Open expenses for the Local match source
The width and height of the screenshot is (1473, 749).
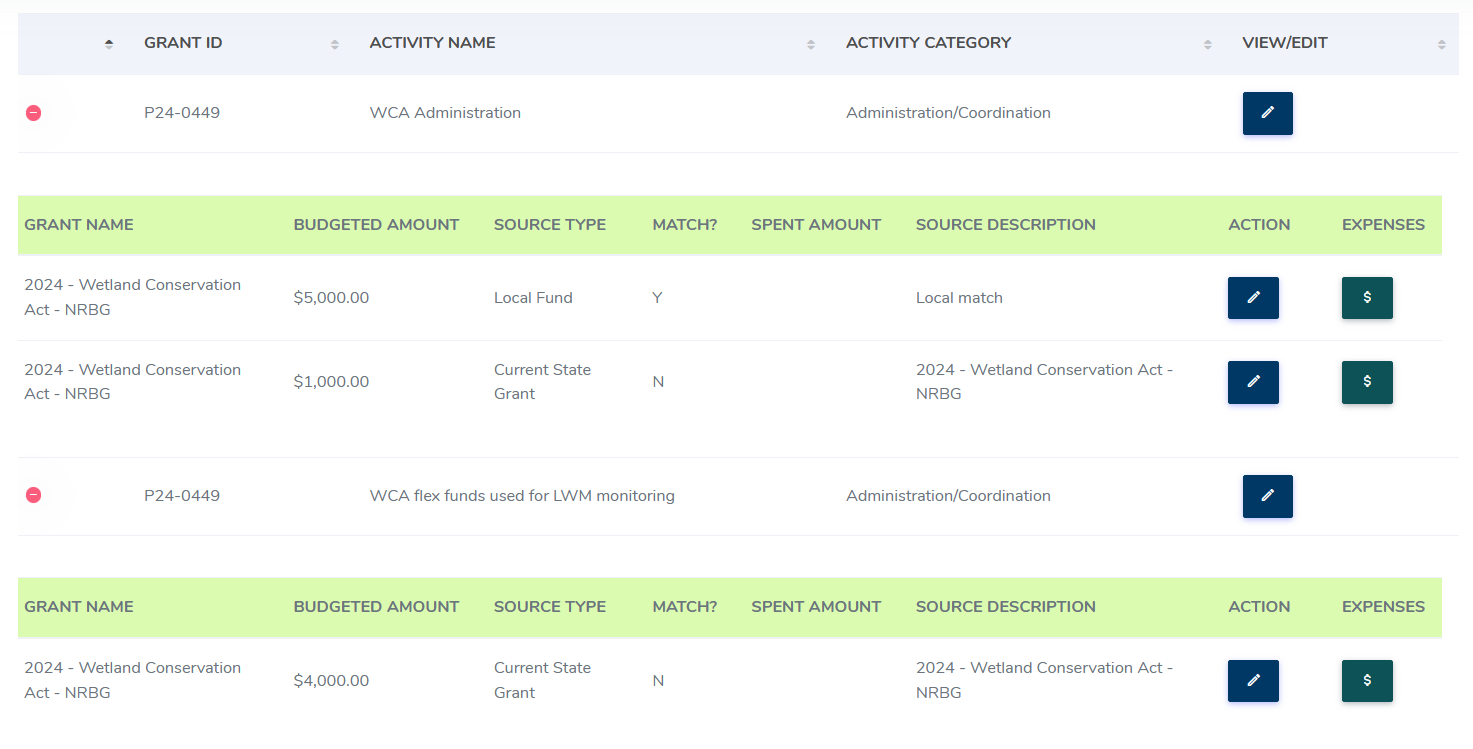click(x=1367, y=298)
